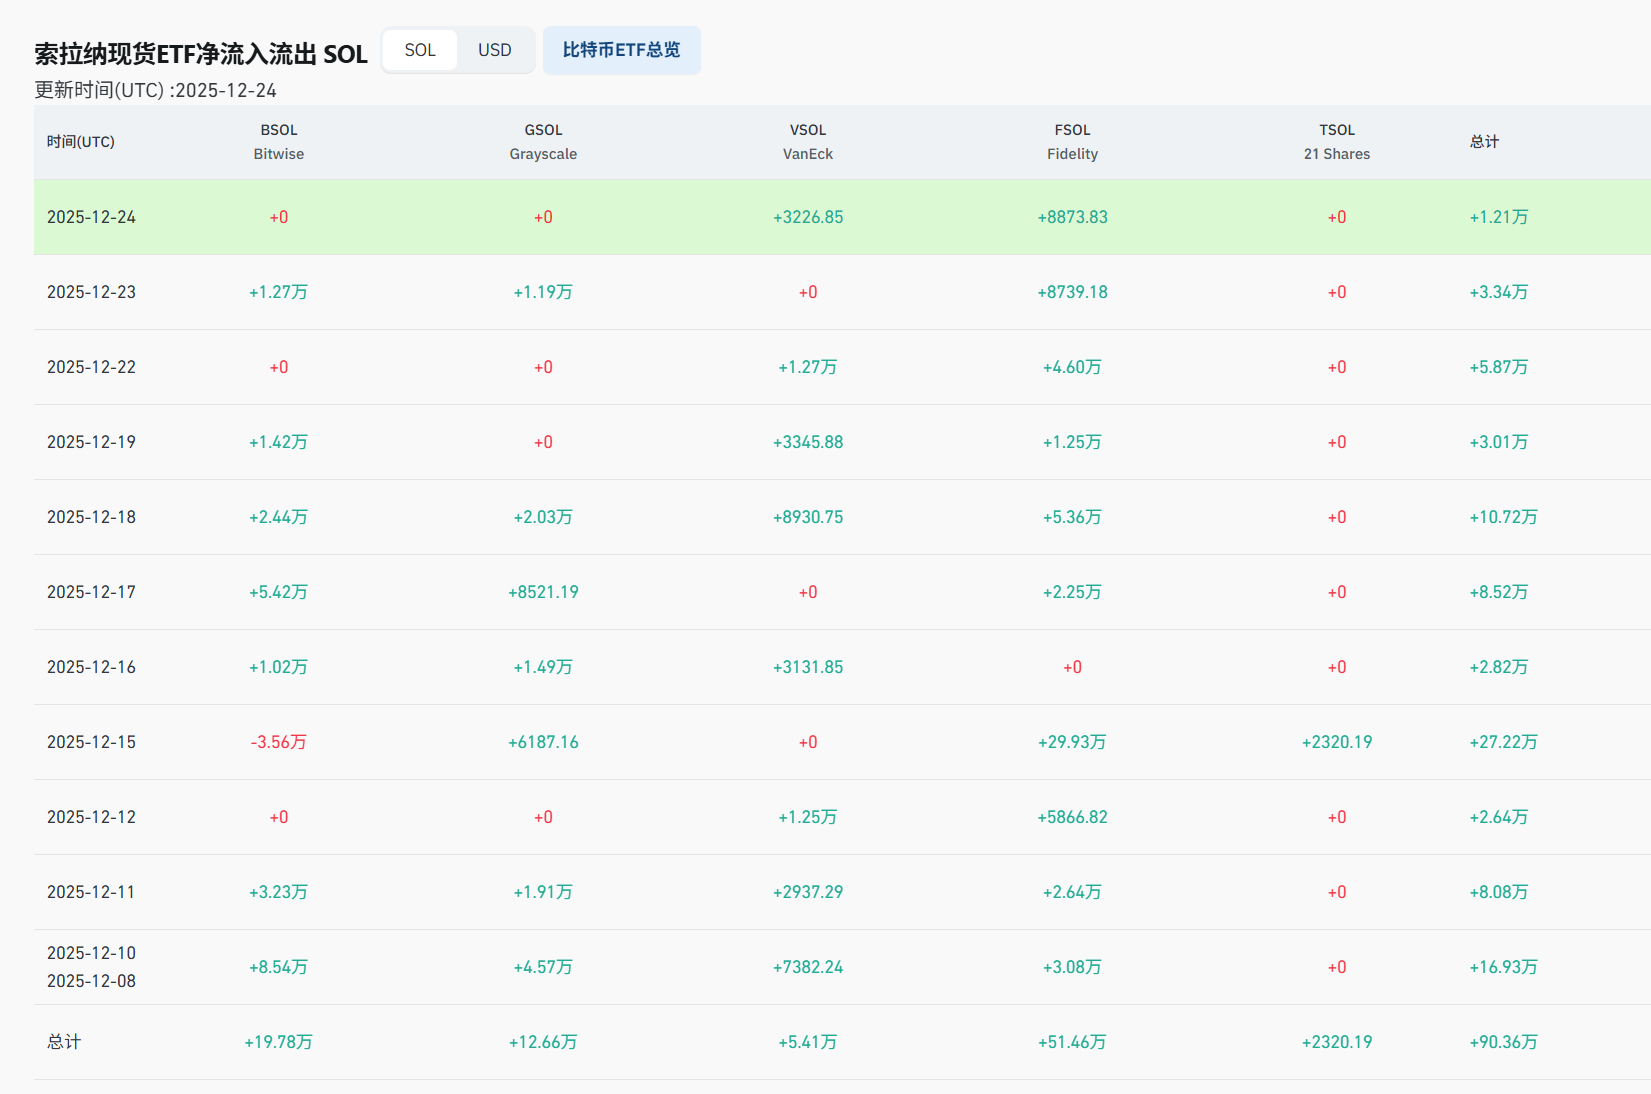Select the +29.93万 FSOL inflow value
1651x1094 pixels.
coord(1072,742)
